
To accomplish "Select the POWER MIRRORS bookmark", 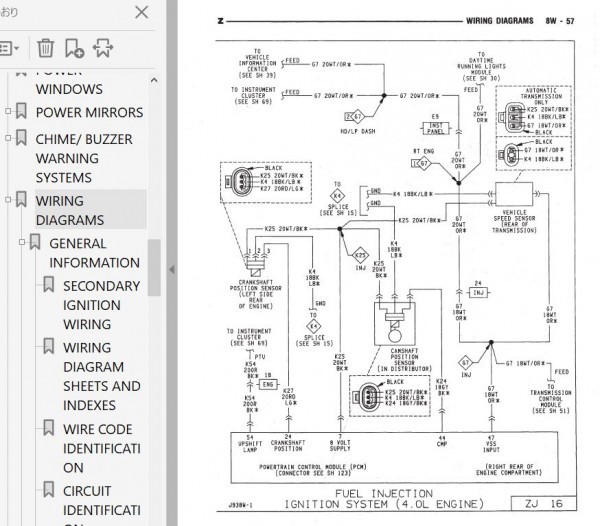I will (x=89, y=112).
